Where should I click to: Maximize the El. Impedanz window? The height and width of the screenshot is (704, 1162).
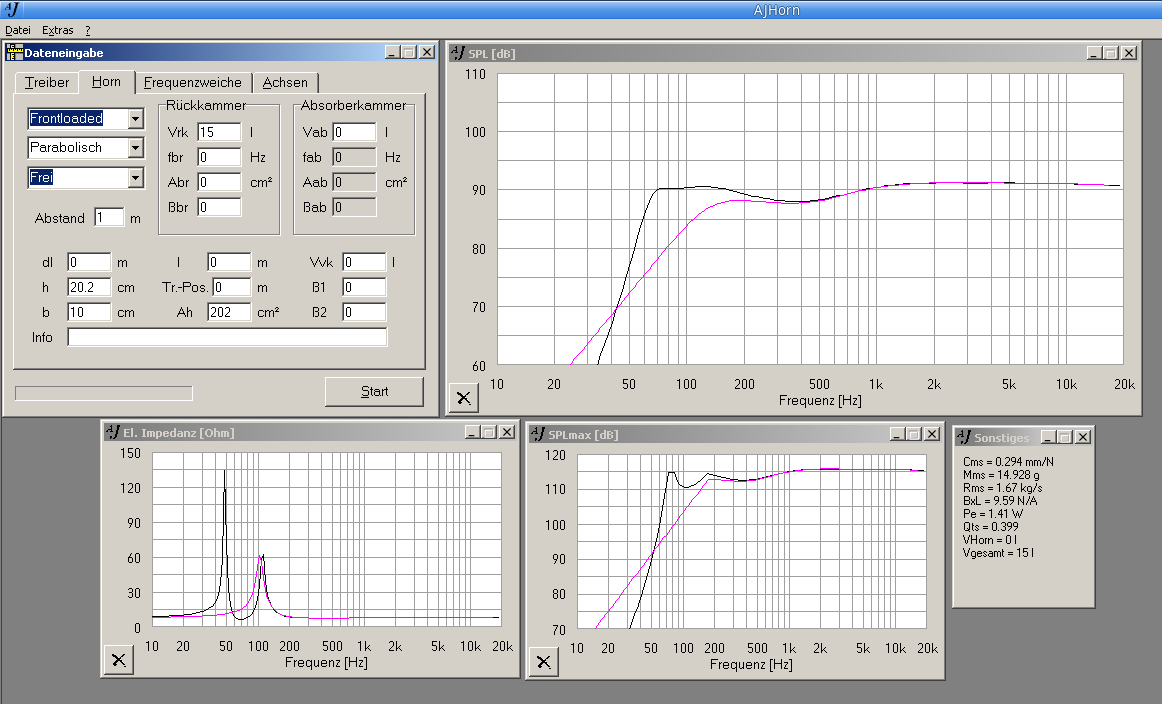[489, 433]
